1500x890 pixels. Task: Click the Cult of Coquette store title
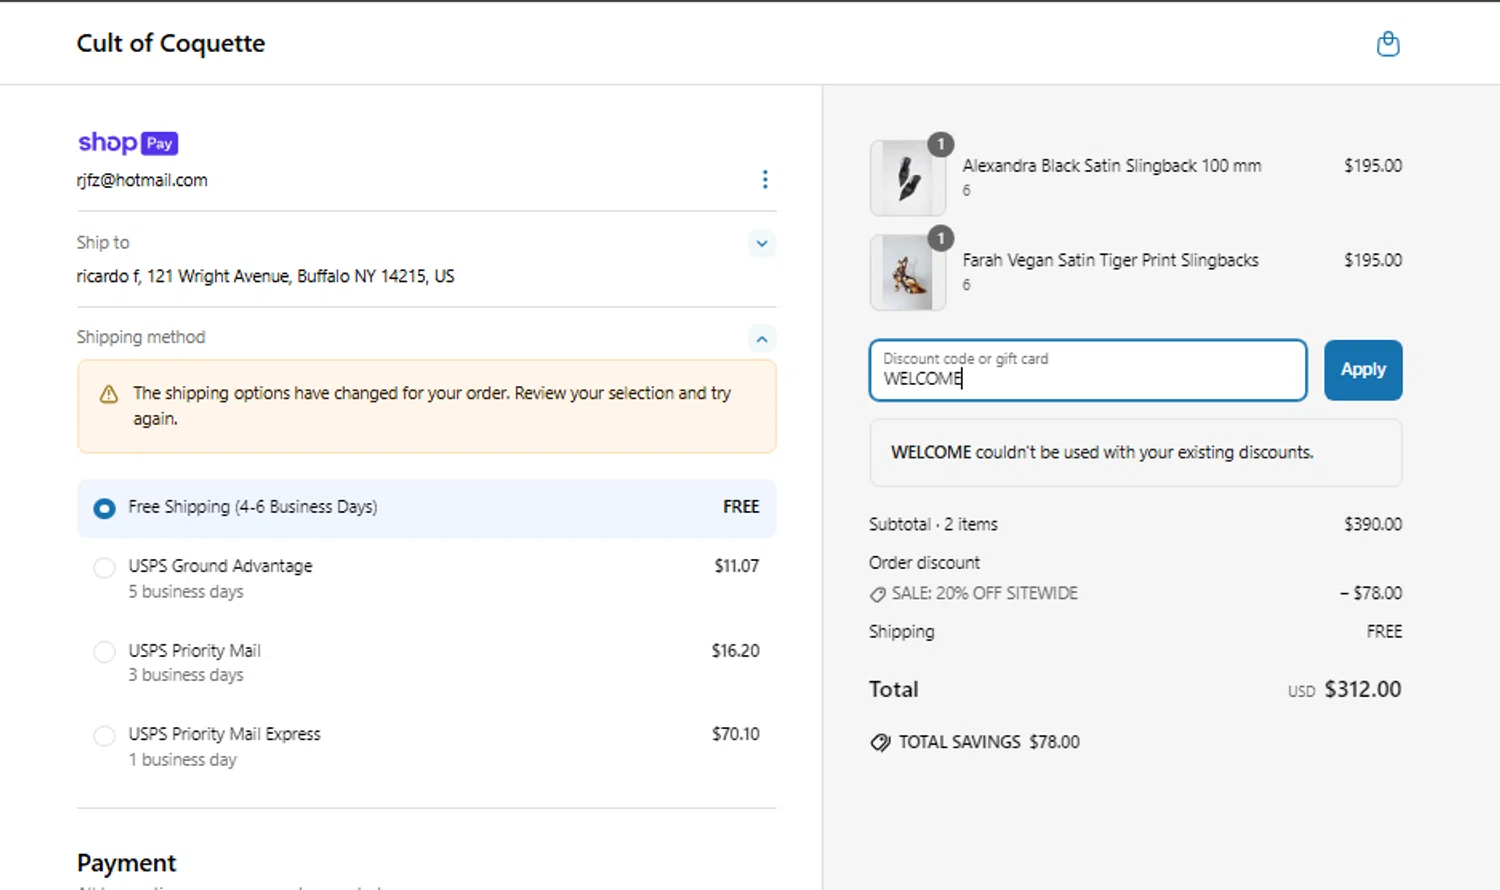[171, 43]
